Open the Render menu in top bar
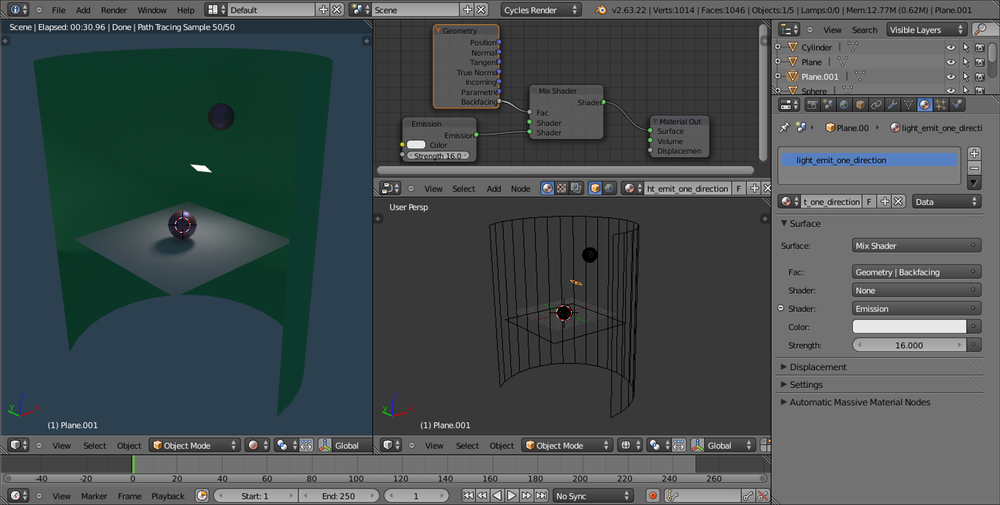This screenshot has height=505, width=1000. 114,10
